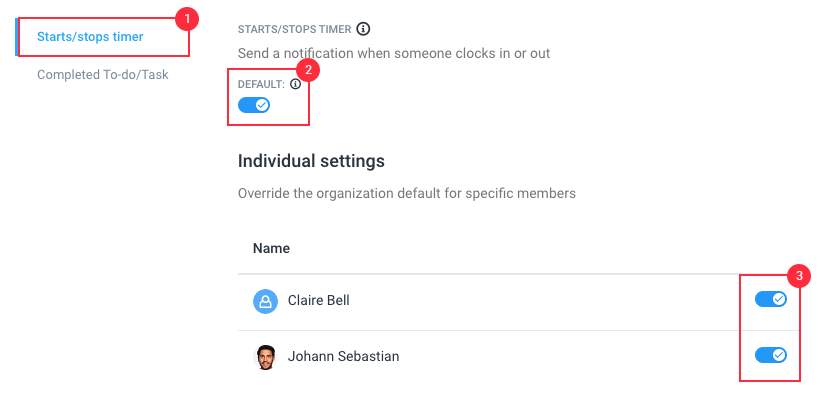Screen dimensions: 823x410
Task: Click Claire Bell's blue avatar icon
Action: (266, 301)
